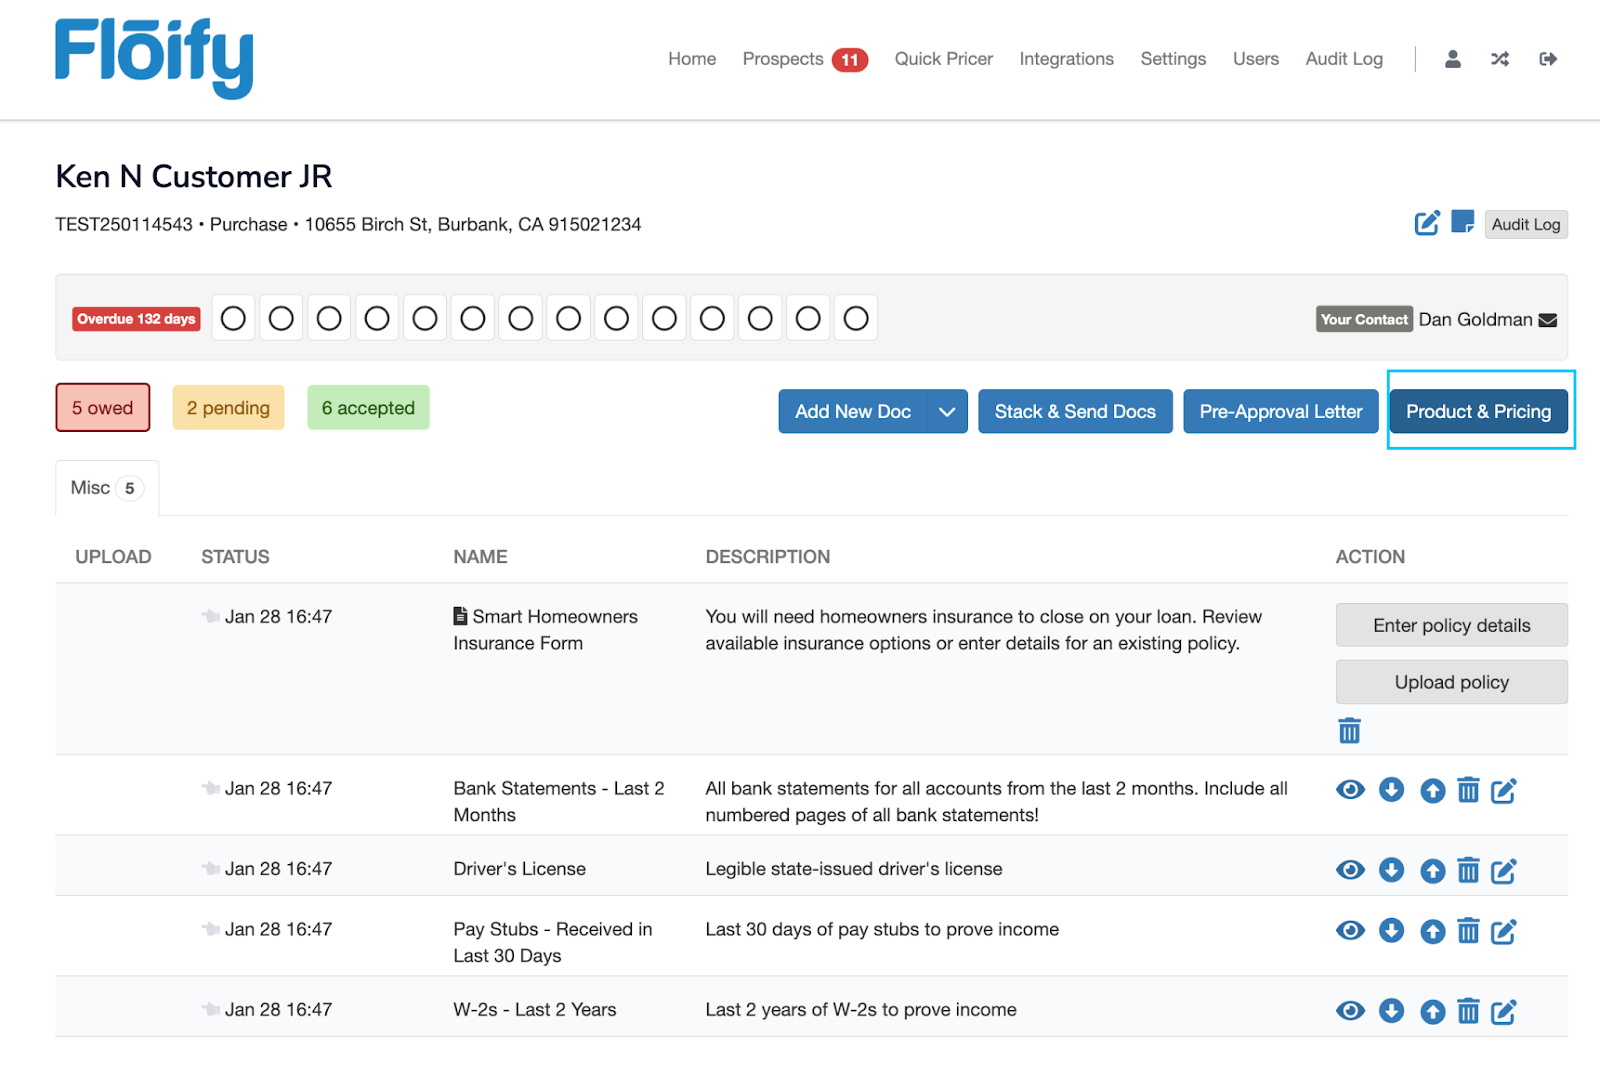This screenshot has width=1600, height=1078.
Task: Upload file for Driver's License row
Action: (1432, 871)
